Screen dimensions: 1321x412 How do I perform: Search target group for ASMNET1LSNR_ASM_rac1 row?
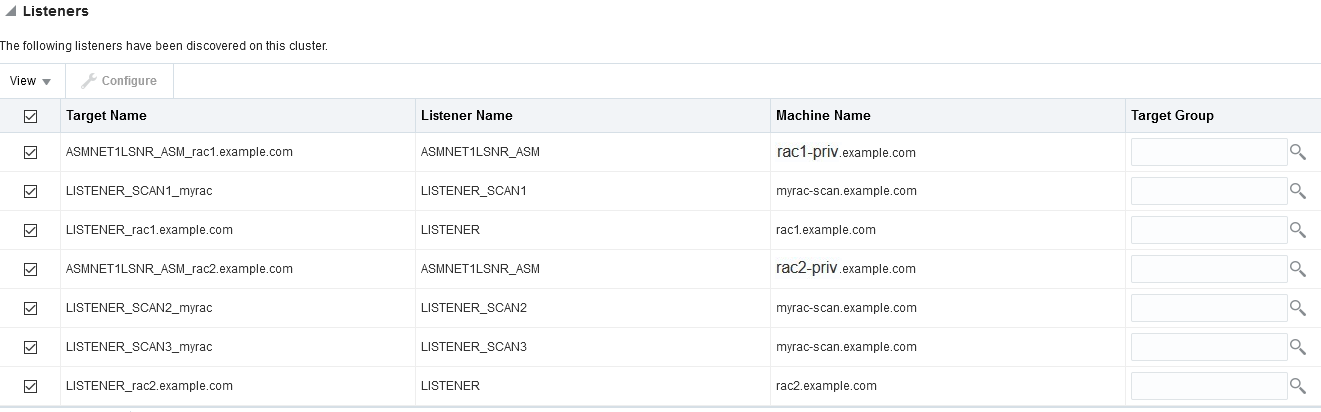point(1298,152)
